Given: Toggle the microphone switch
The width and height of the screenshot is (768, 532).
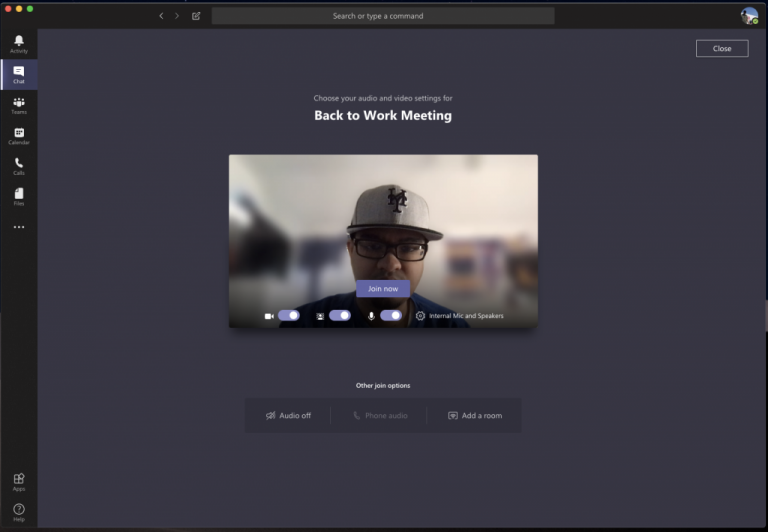Looking at the screenshot, I should click(391, 315).
